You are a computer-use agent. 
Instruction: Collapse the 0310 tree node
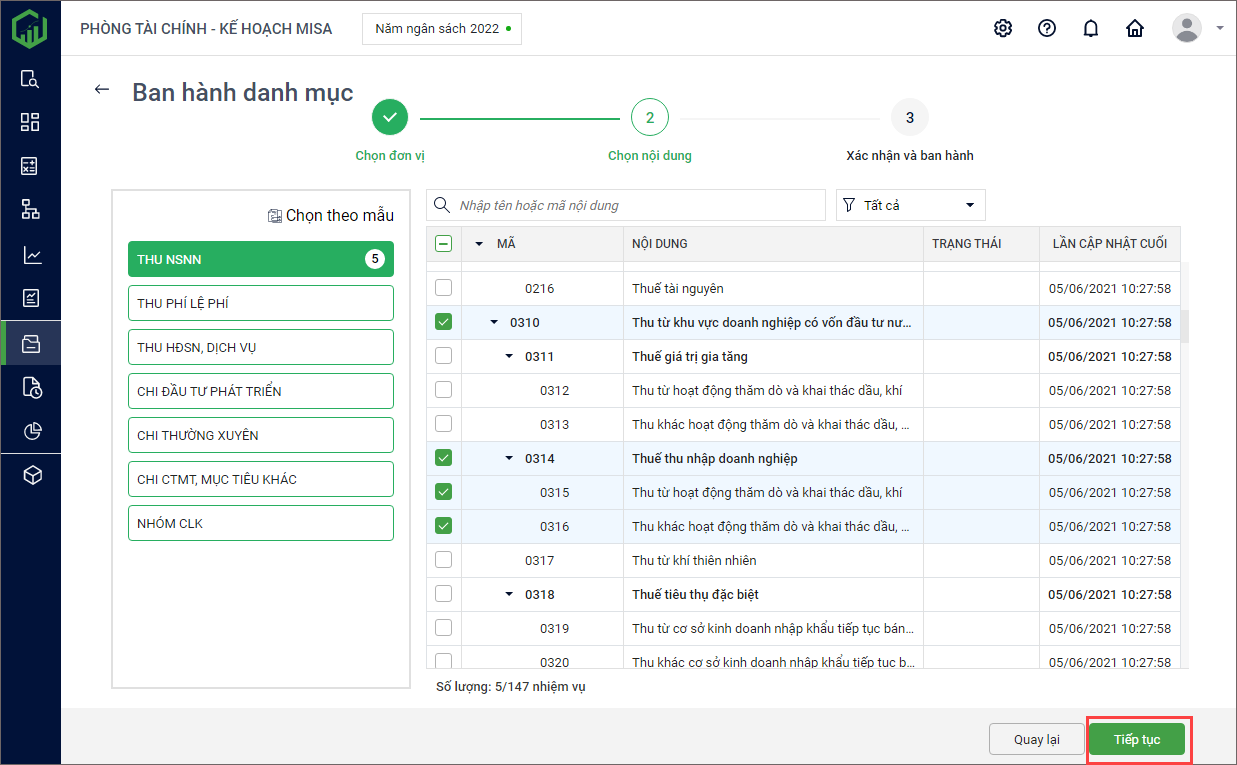(494, 322)
